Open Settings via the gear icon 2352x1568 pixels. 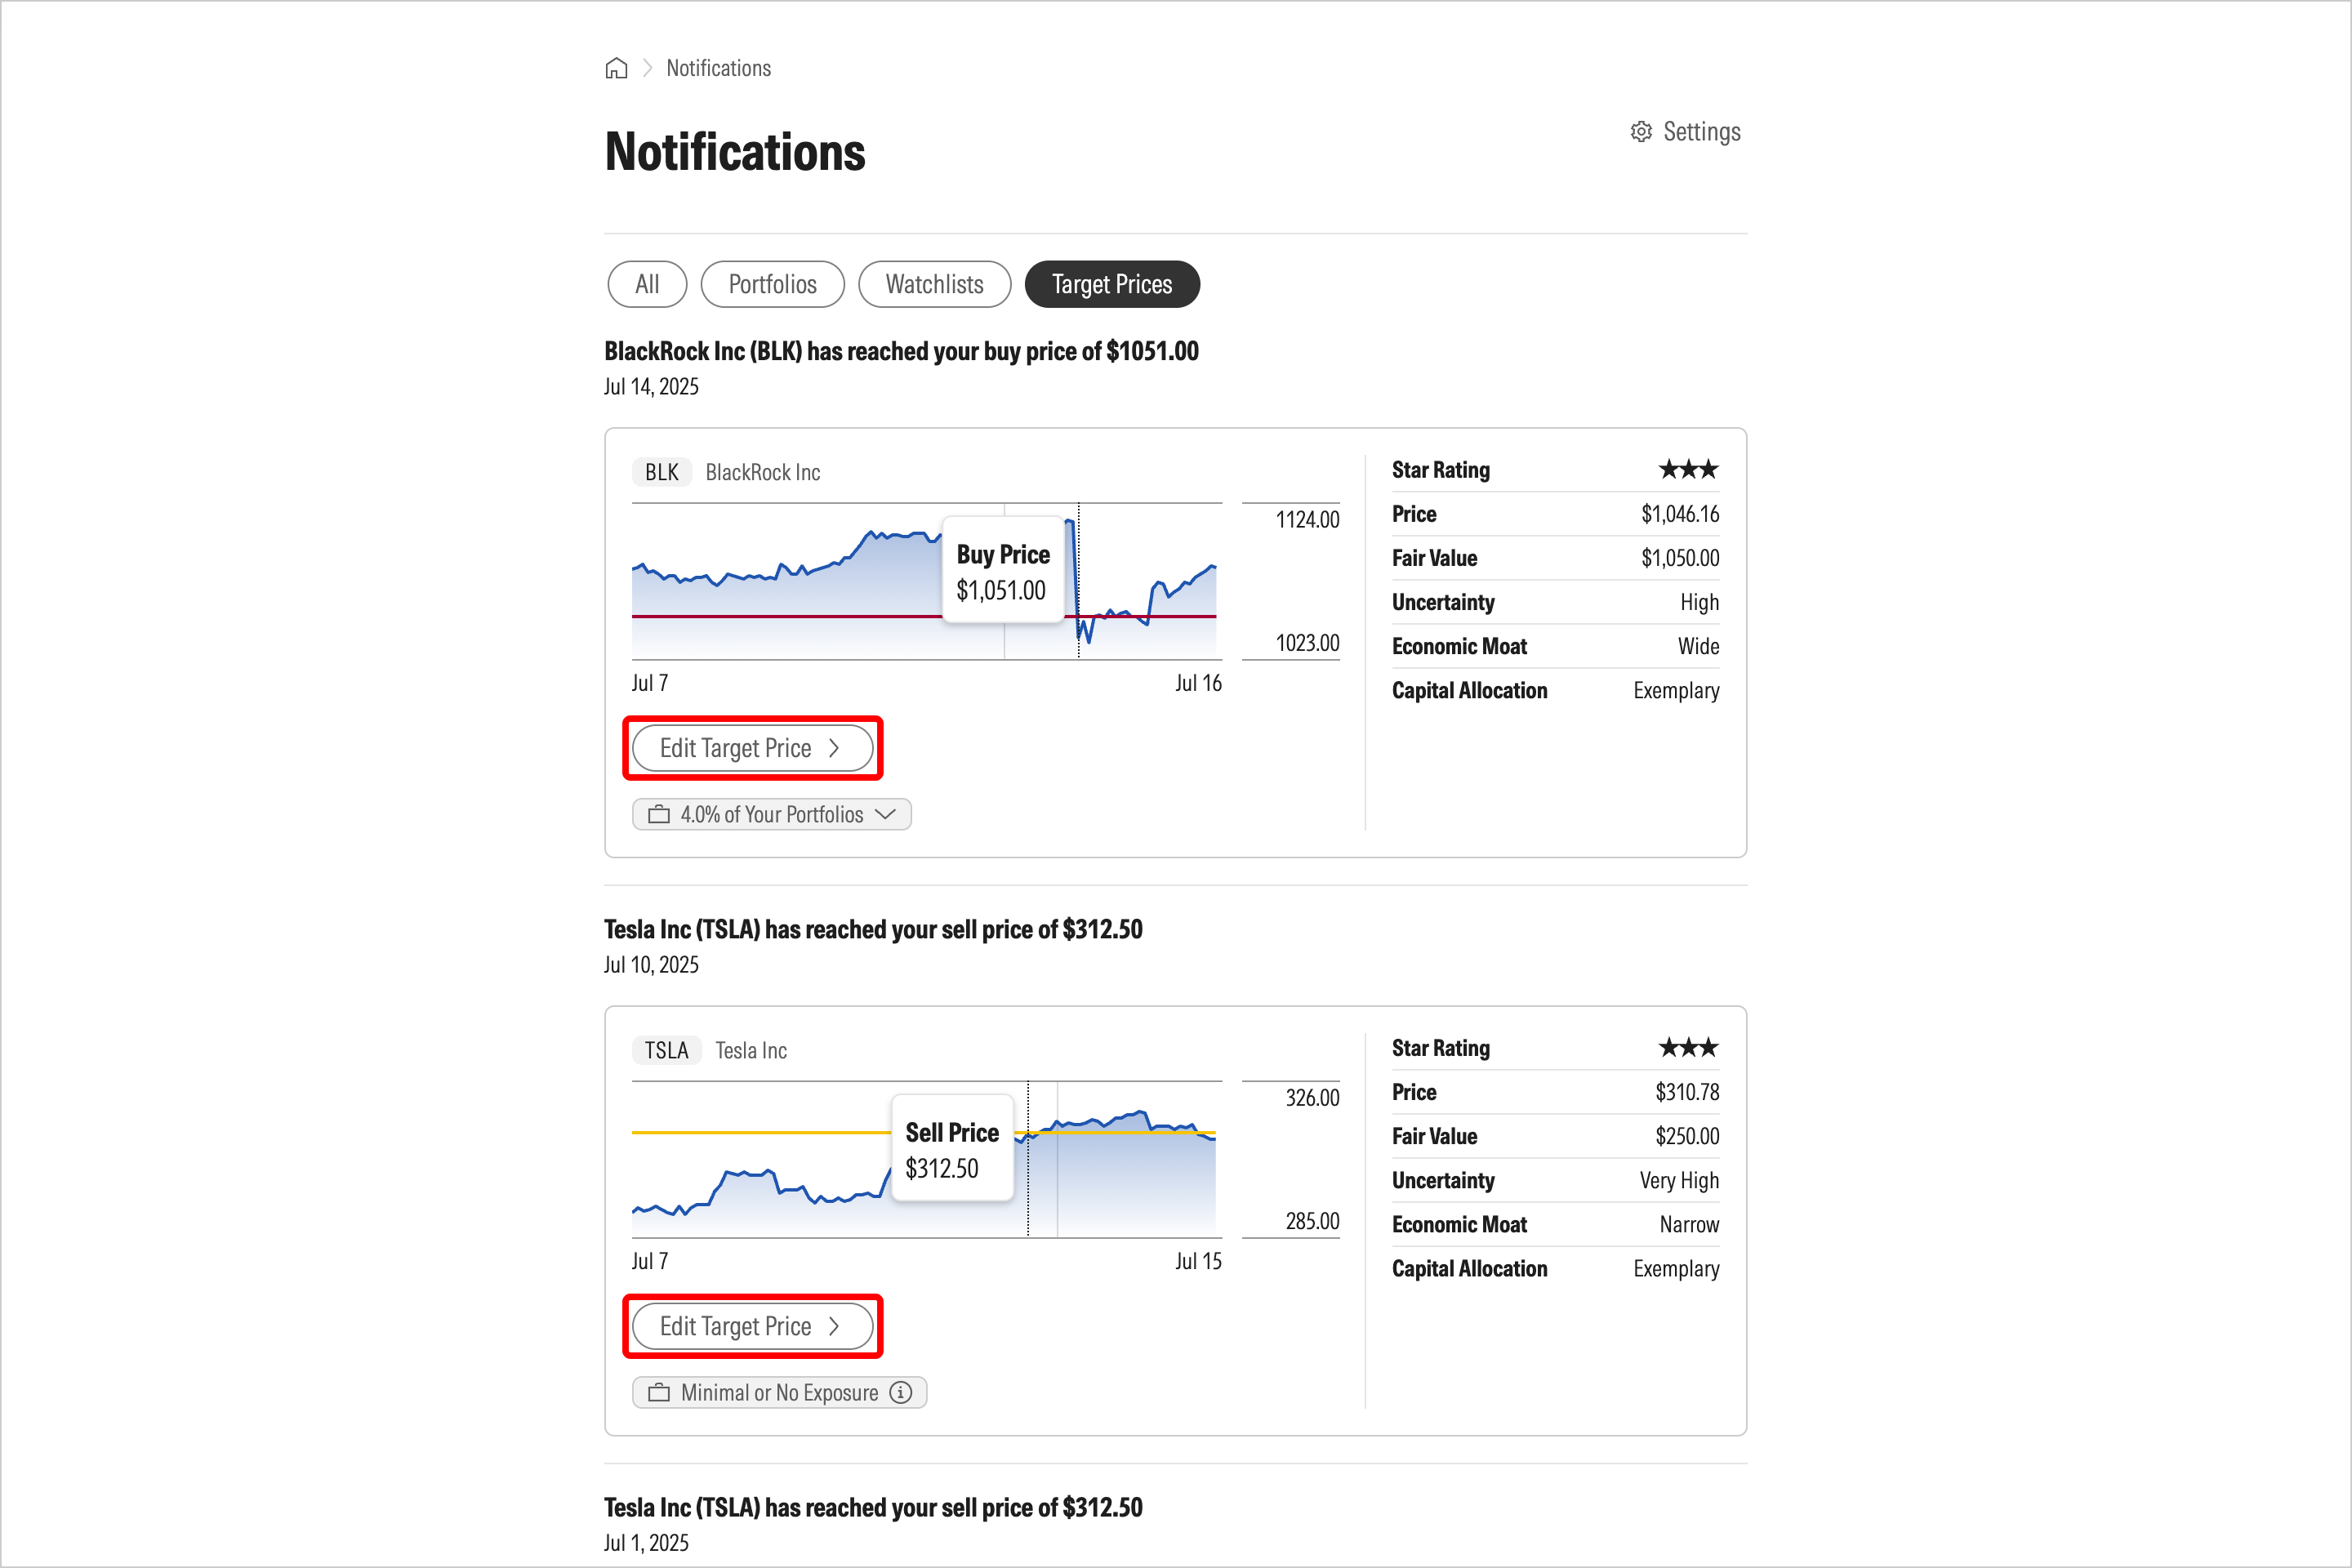pyautogui.click(x=1641, y=132)
